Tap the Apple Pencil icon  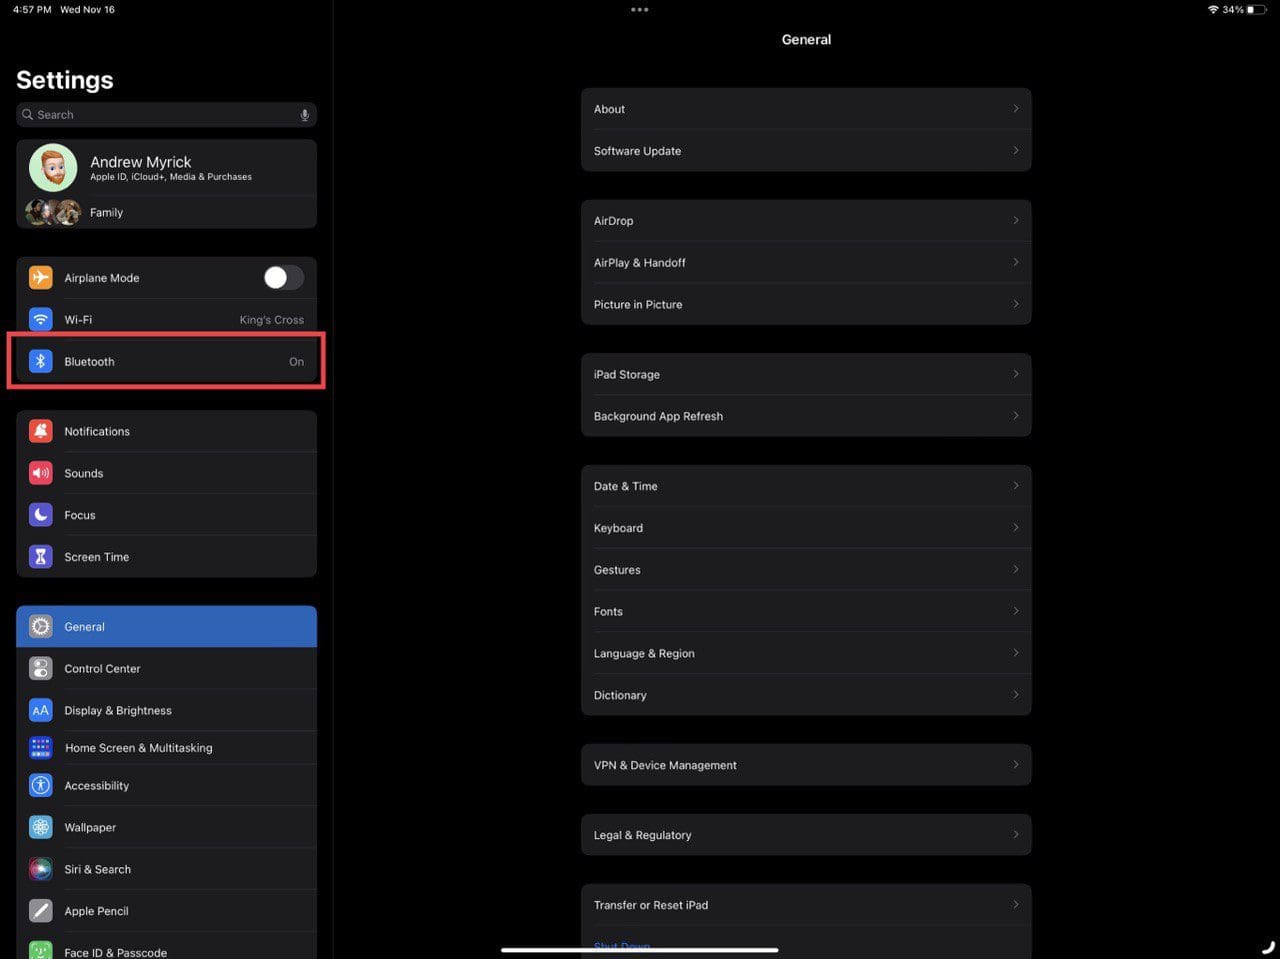click(x=40, y=911)
